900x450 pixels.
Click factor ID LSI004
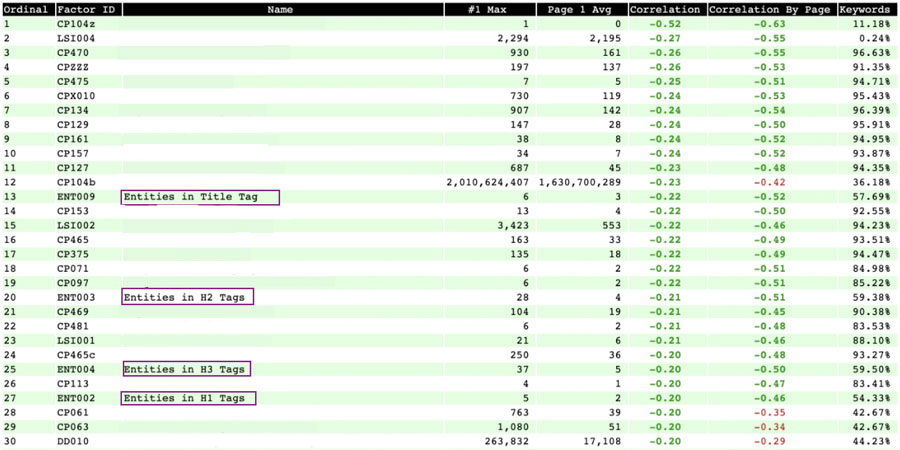tap(75, 38)
